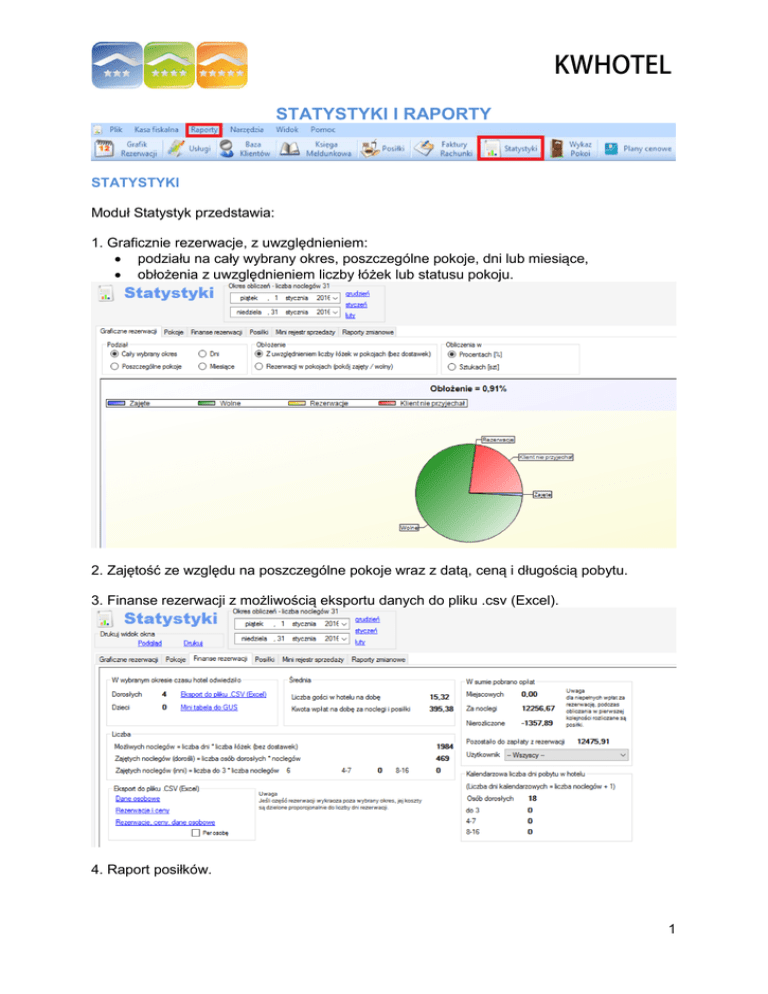The height and width of the screenshot is (994, 768).
Task: Click the Mini tabela do GUS link
Action: pyautogui.click(x=208, y=706)
